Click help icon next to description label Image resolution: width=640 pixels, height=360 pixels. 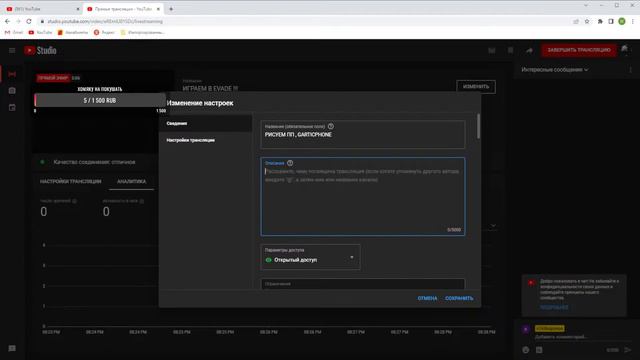tap(290, 163)
